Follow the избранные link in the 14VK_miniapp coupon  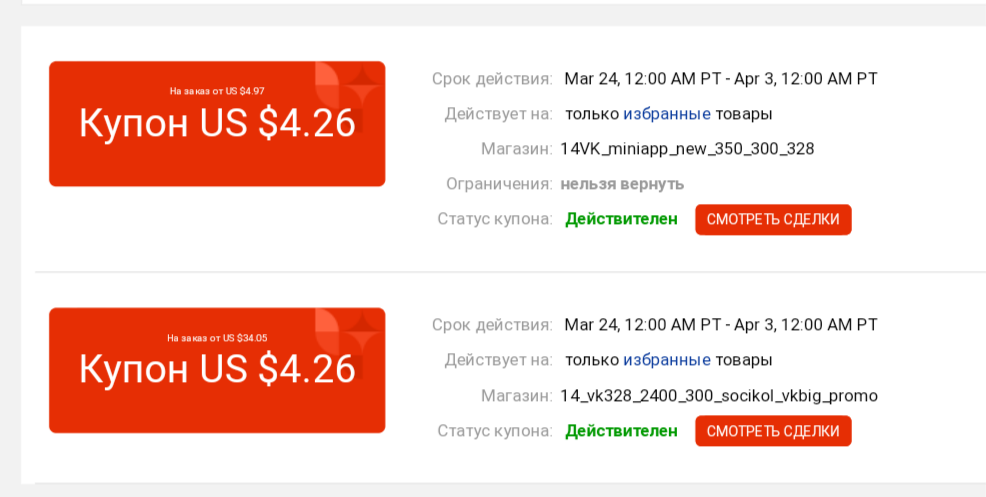(x=667, y=114)
